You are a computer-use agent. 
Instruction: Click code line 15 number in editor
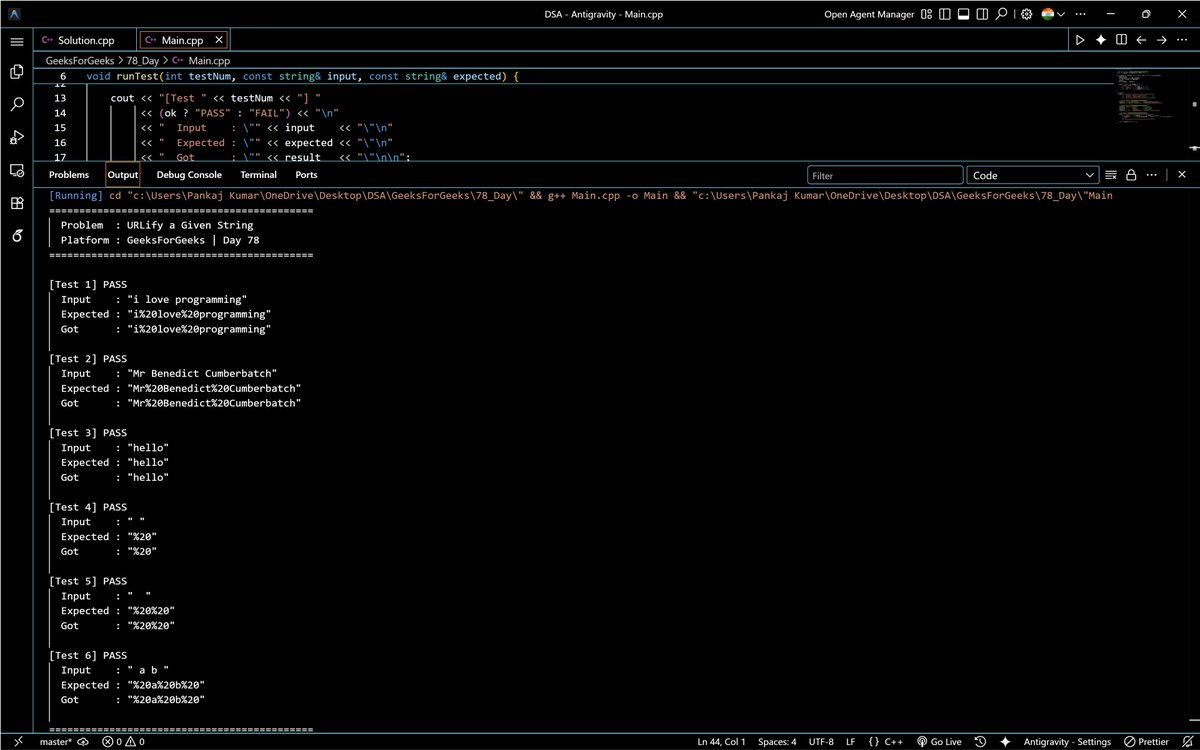tap(60, 128)
